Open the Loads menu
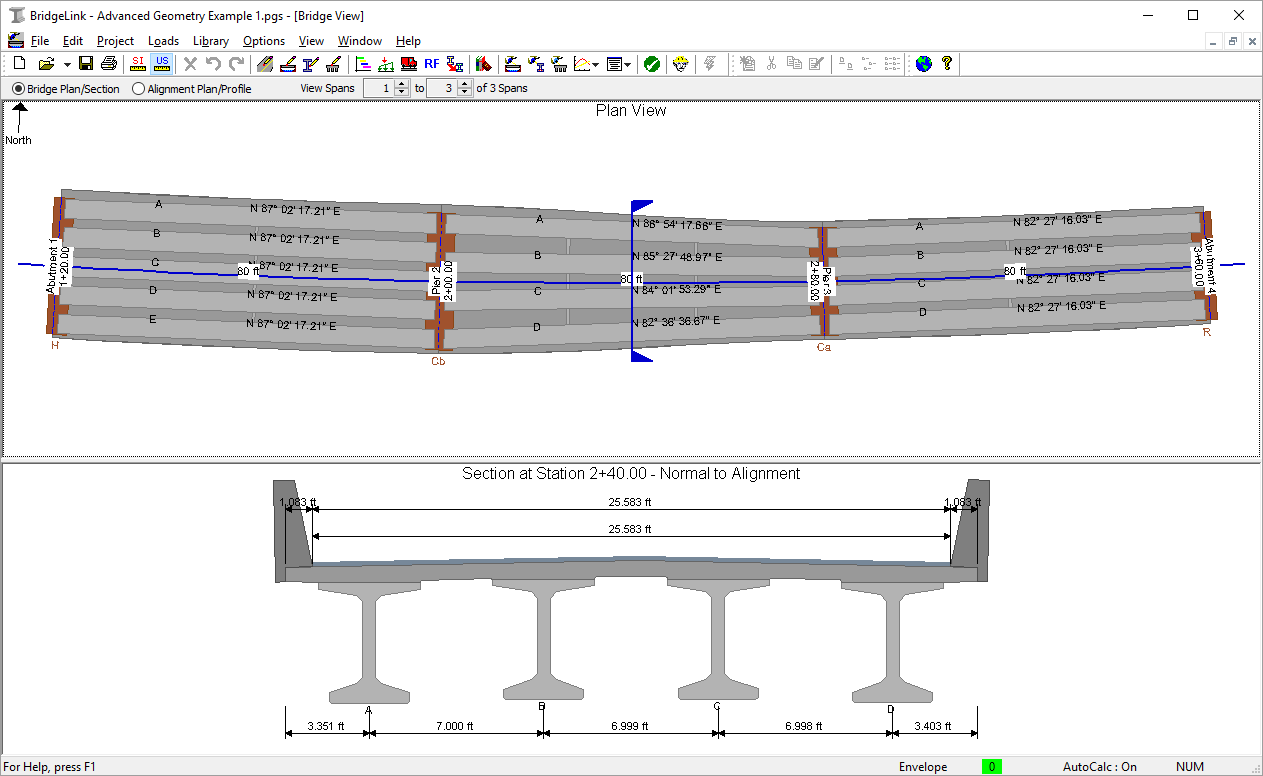Screen dimensions: 1263x776 (x=163, y=41)
